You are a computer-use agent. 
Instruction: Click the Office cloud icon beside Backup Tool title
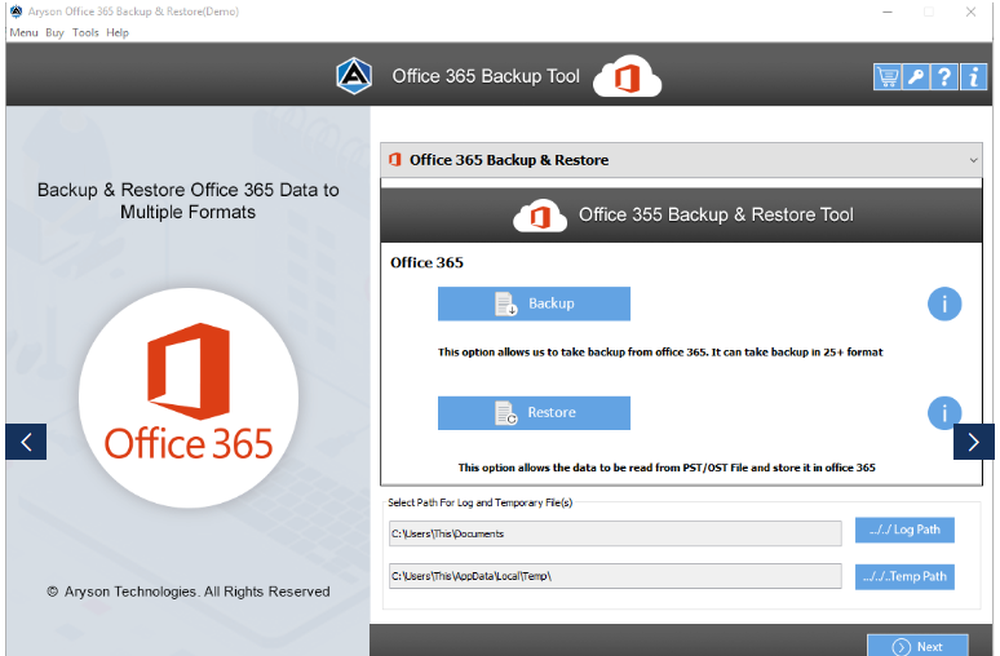pos(627,77)
